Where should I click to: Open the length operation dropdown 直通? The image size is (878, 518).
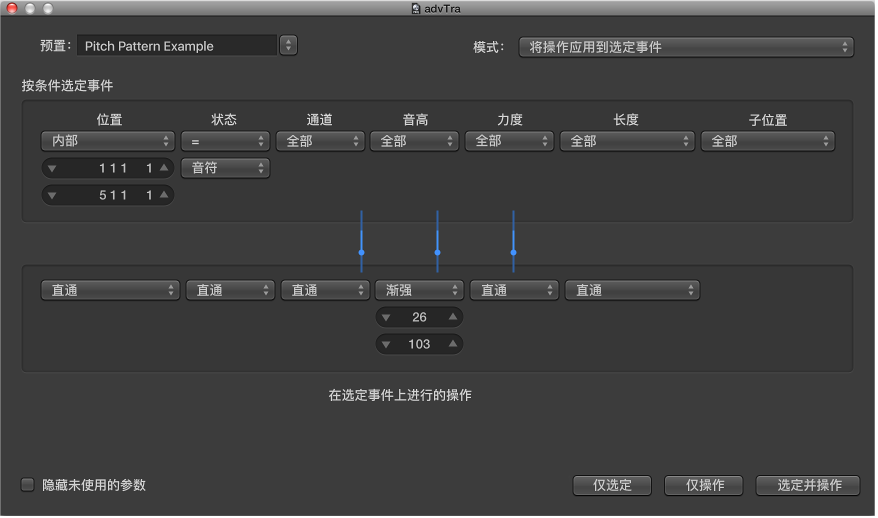pyautogui.click(x=632, y=290)
